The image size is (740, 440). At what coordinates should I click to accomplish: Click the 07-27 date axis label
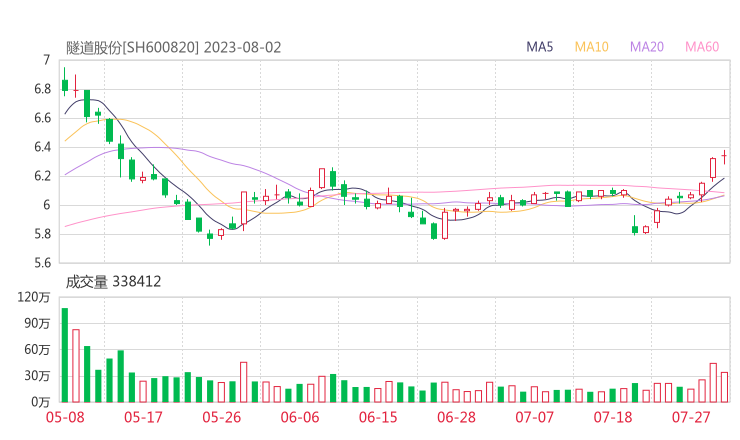coord(691,417)
